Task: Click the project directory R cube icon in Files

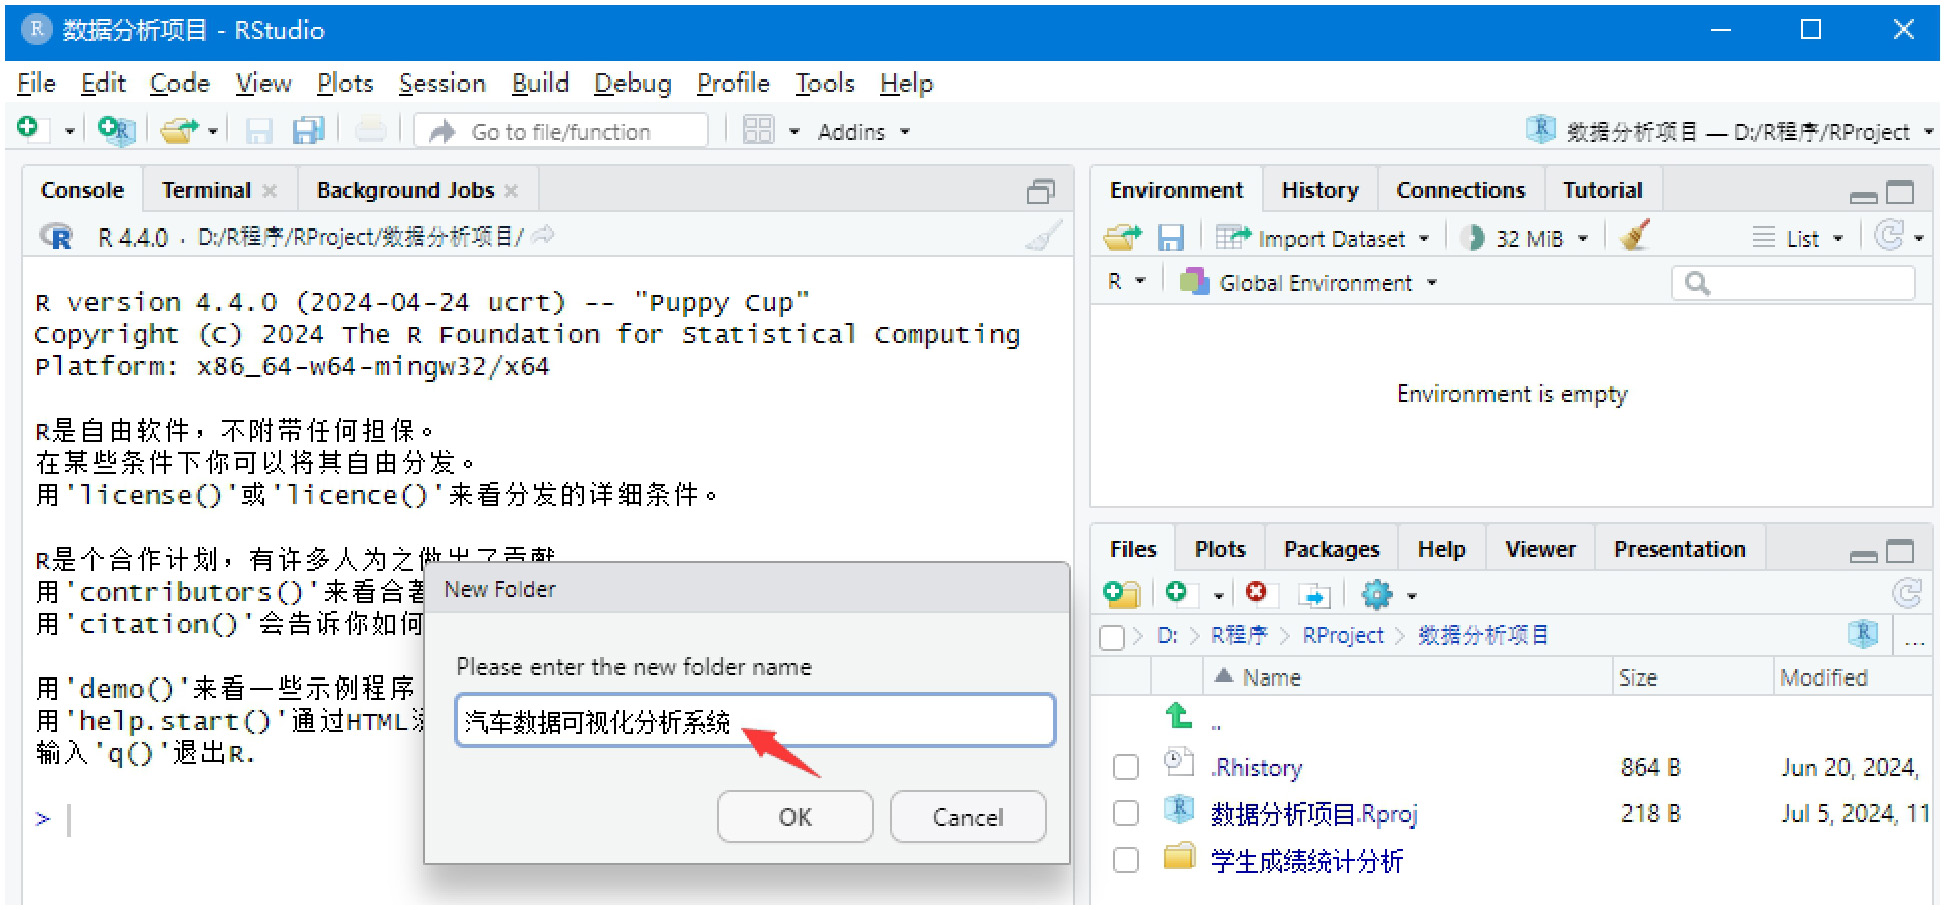Action: pos(1863,634)
